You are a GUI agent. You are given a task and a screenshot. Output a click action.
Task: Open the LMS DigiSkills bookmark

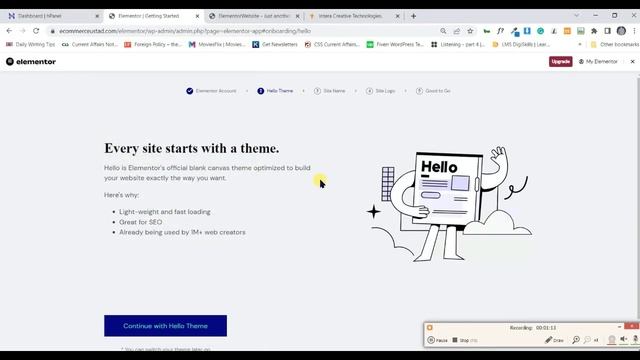(x=521, y=44)
